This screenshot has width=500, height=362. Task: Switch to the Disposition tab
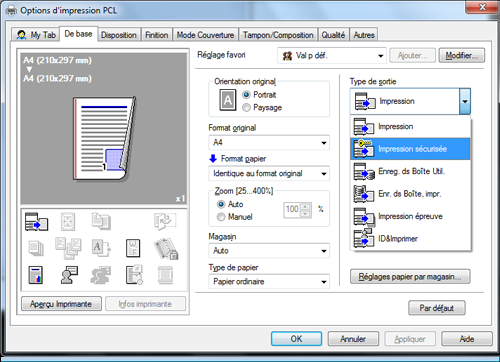(119, 35)
